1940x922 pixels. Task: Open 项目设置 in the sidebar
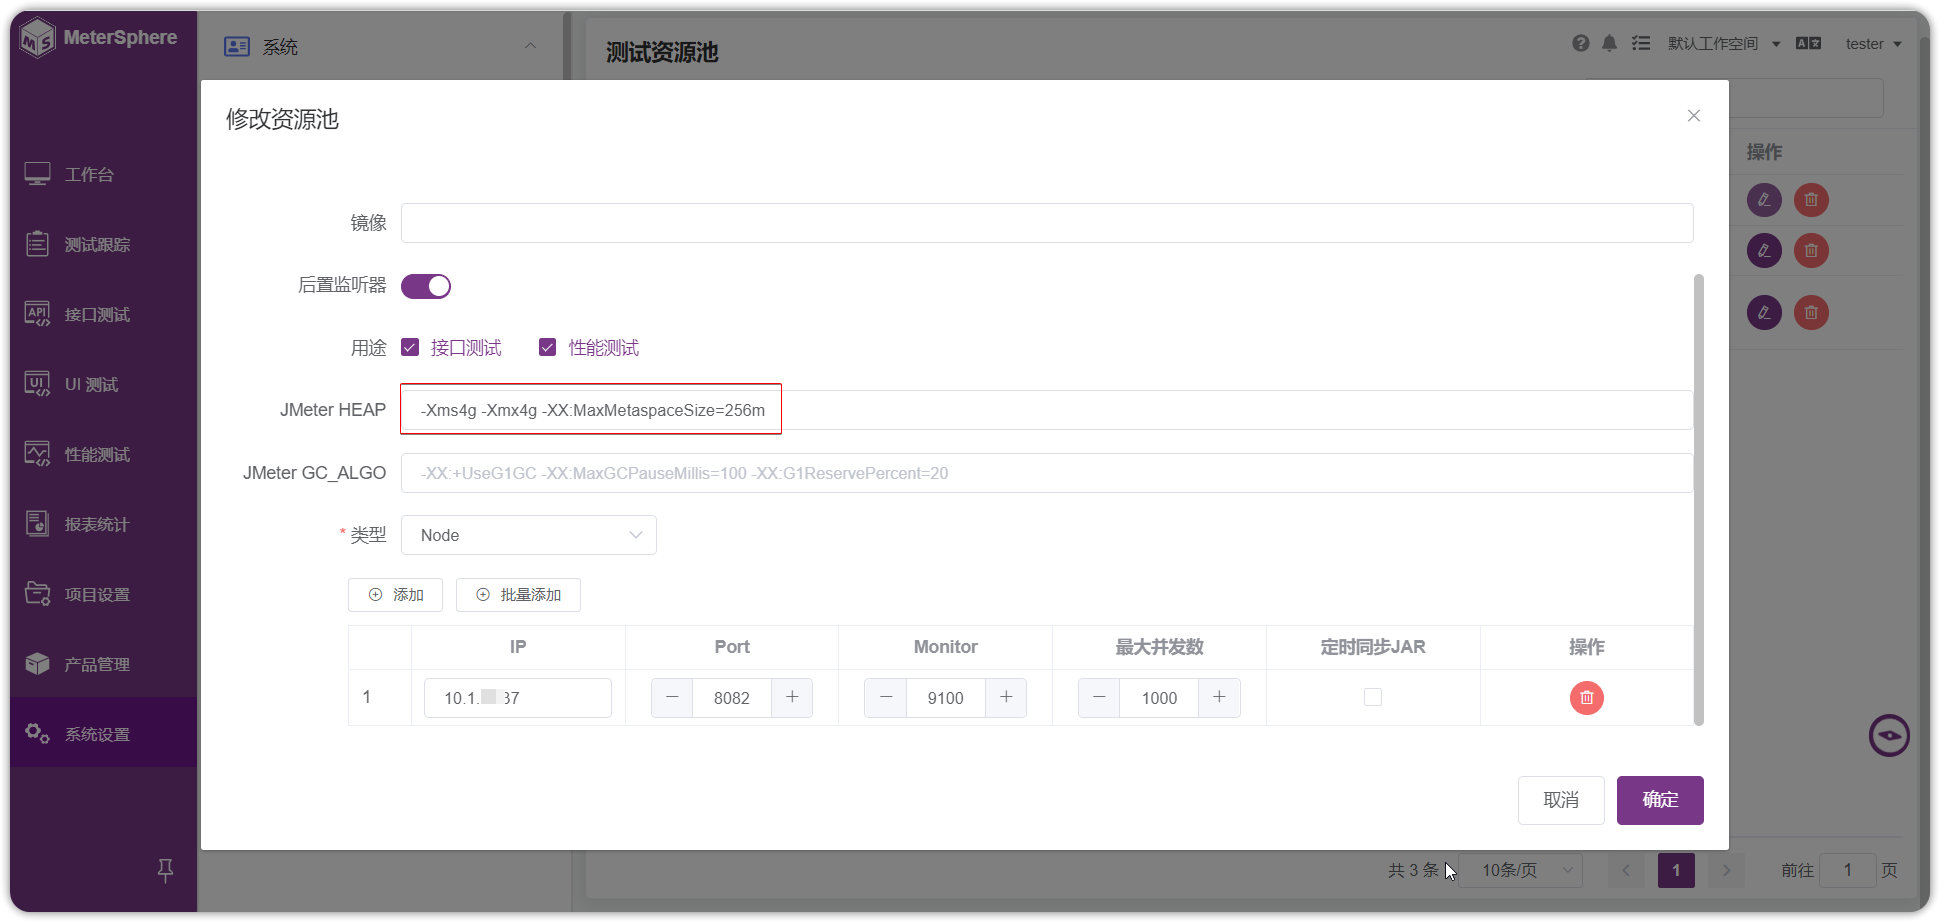104,594
